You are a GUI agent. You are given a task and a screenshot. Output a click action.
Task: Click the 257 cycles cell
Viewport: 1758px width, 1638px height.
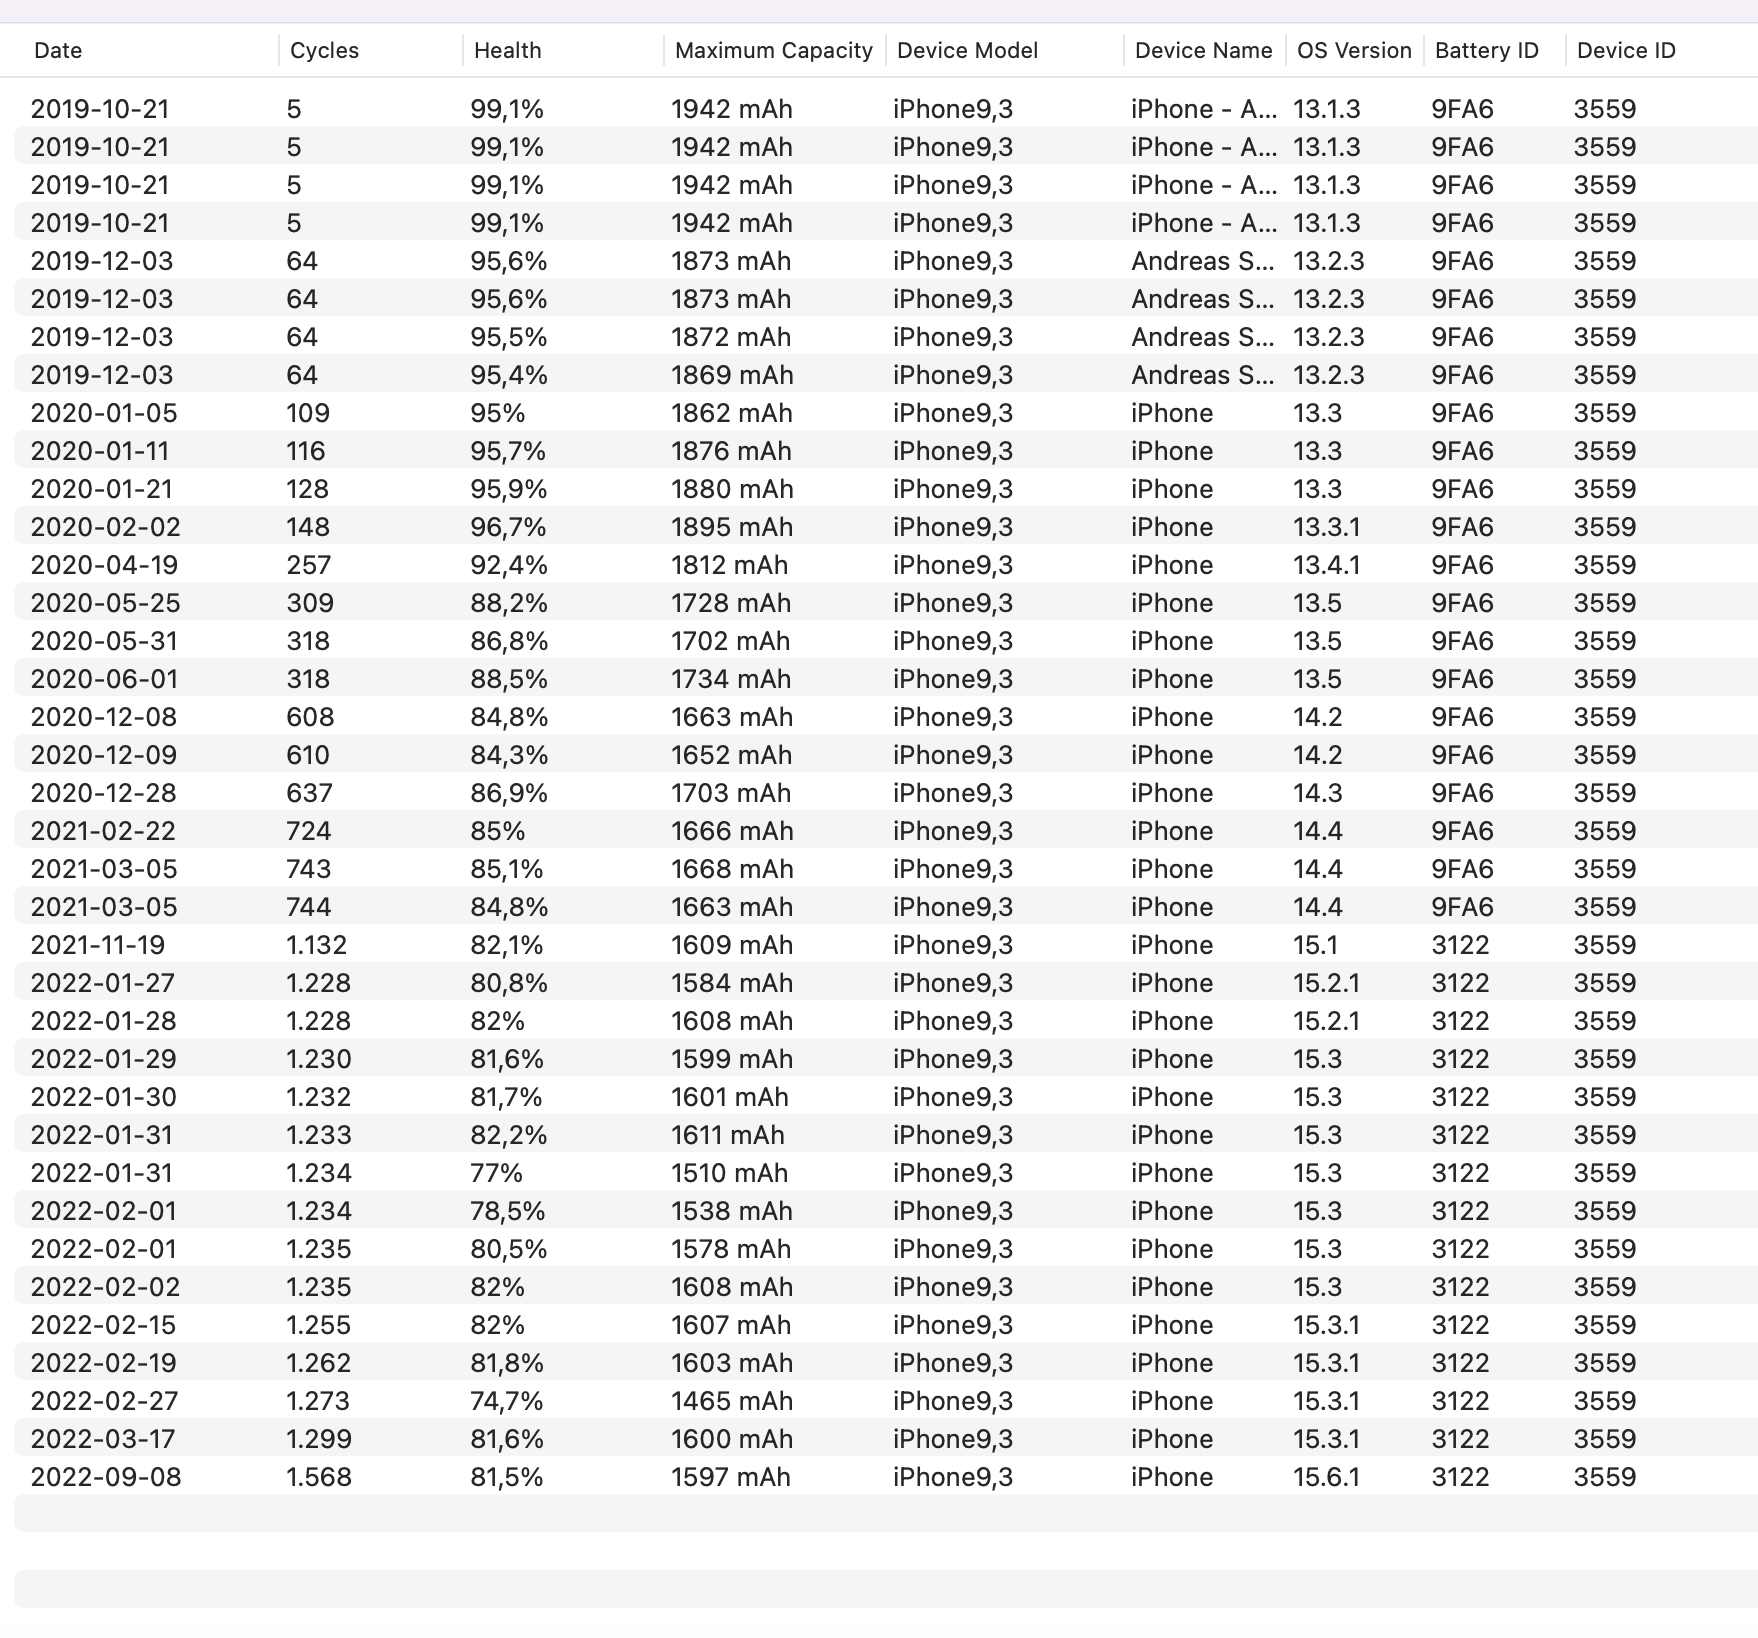click(x=308, y=565)
